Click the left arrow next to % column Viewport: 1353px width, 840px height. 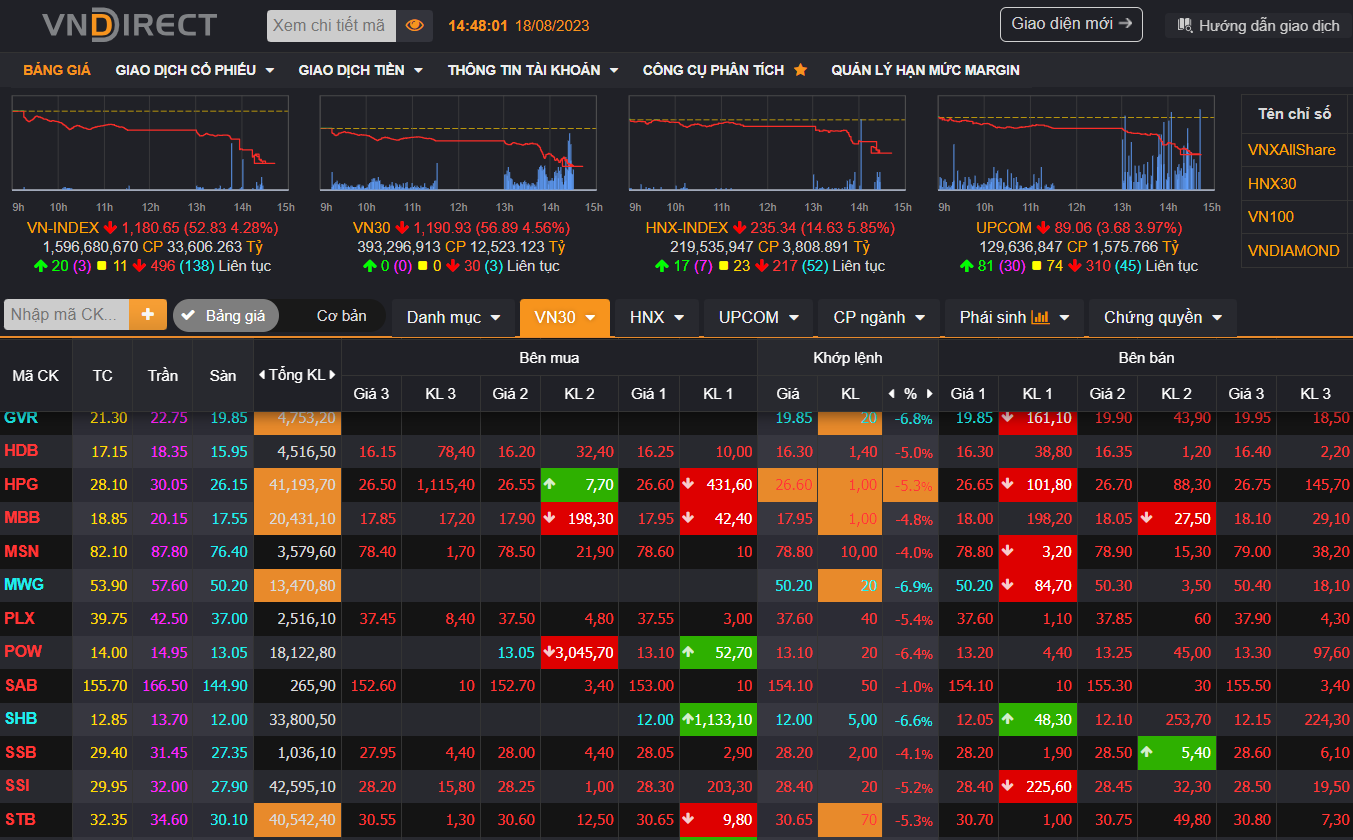892,394
